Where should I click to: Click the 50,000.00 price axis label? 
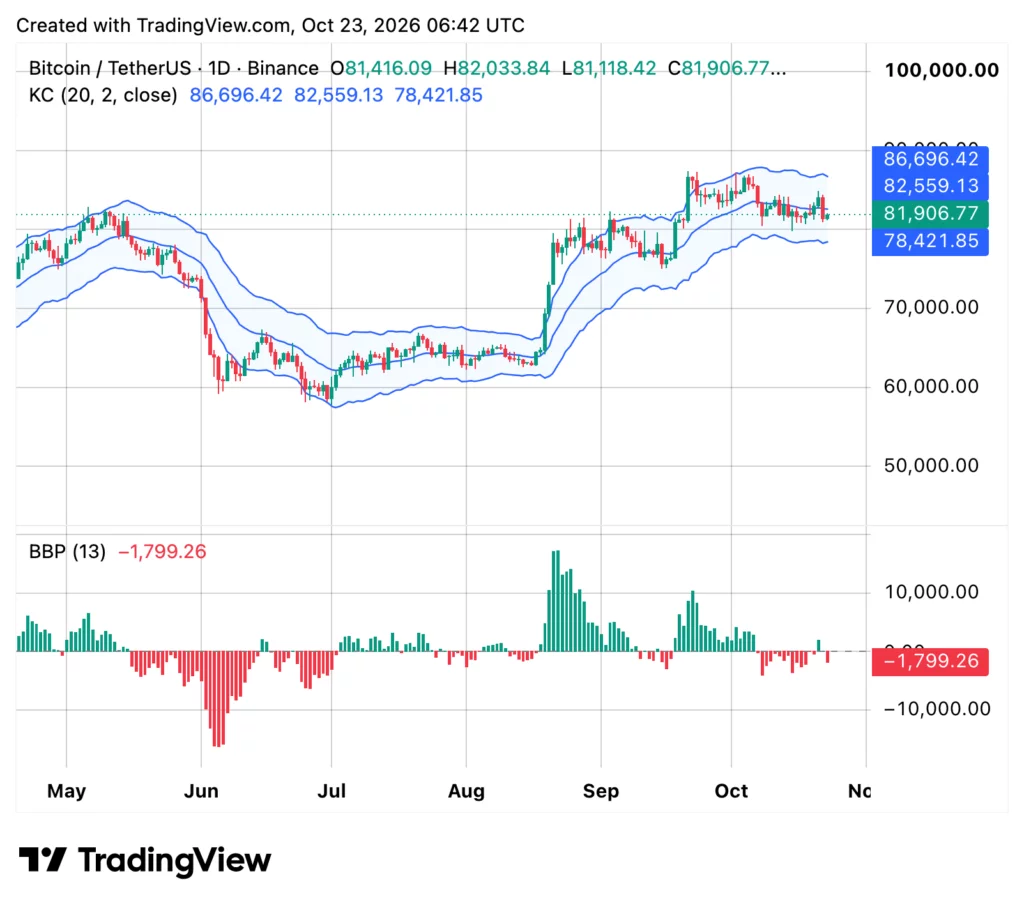click(931, 465)
